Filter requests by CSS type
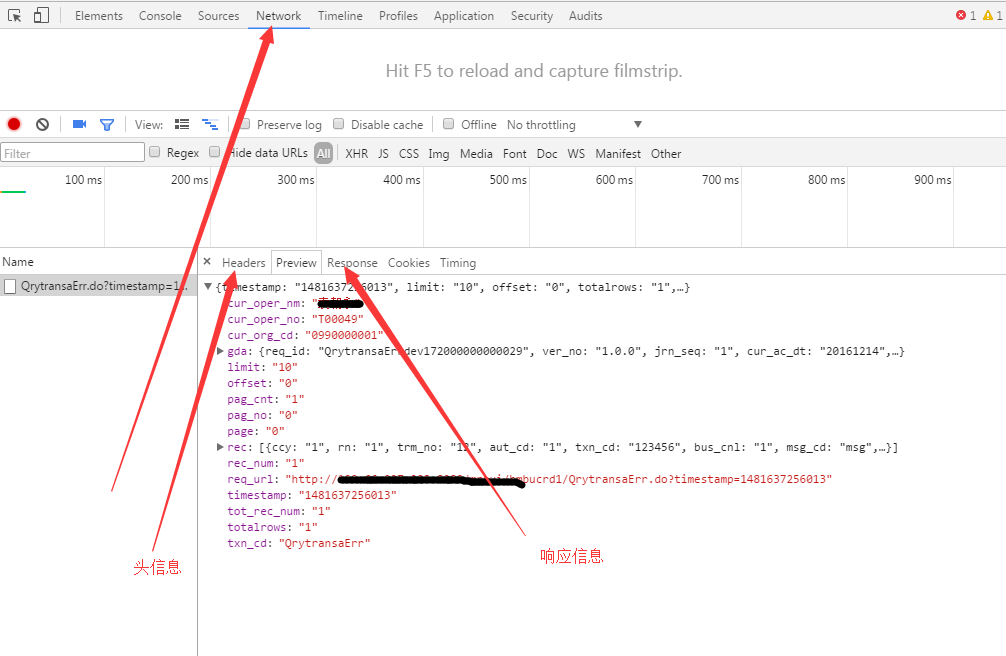The width and height of the screenshot is (1006, 656). [409, 153]
